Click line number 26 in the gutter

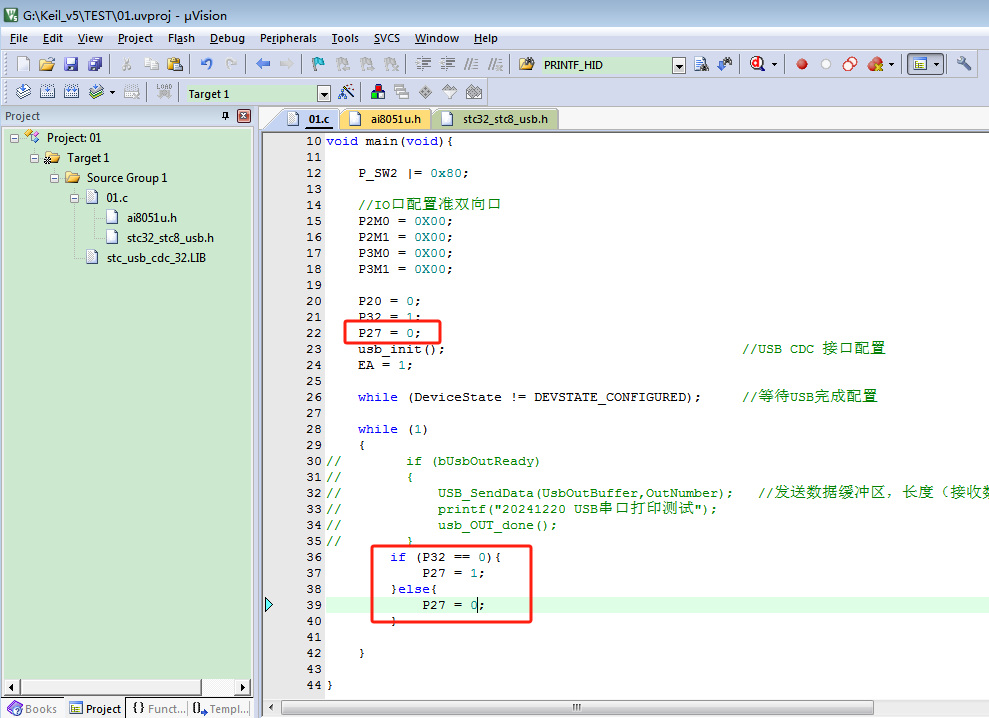click(x=314, y=397)
